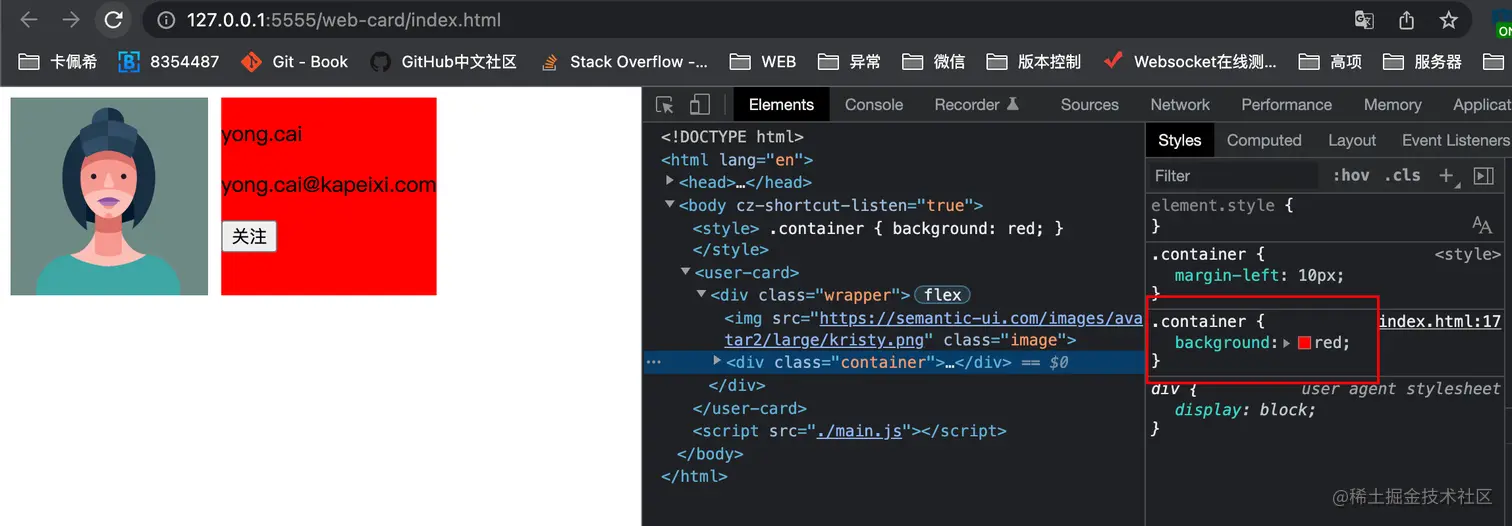Open the translate page icon
The height and width of the screenshot is (526, 1512).
coord(1364,20)
